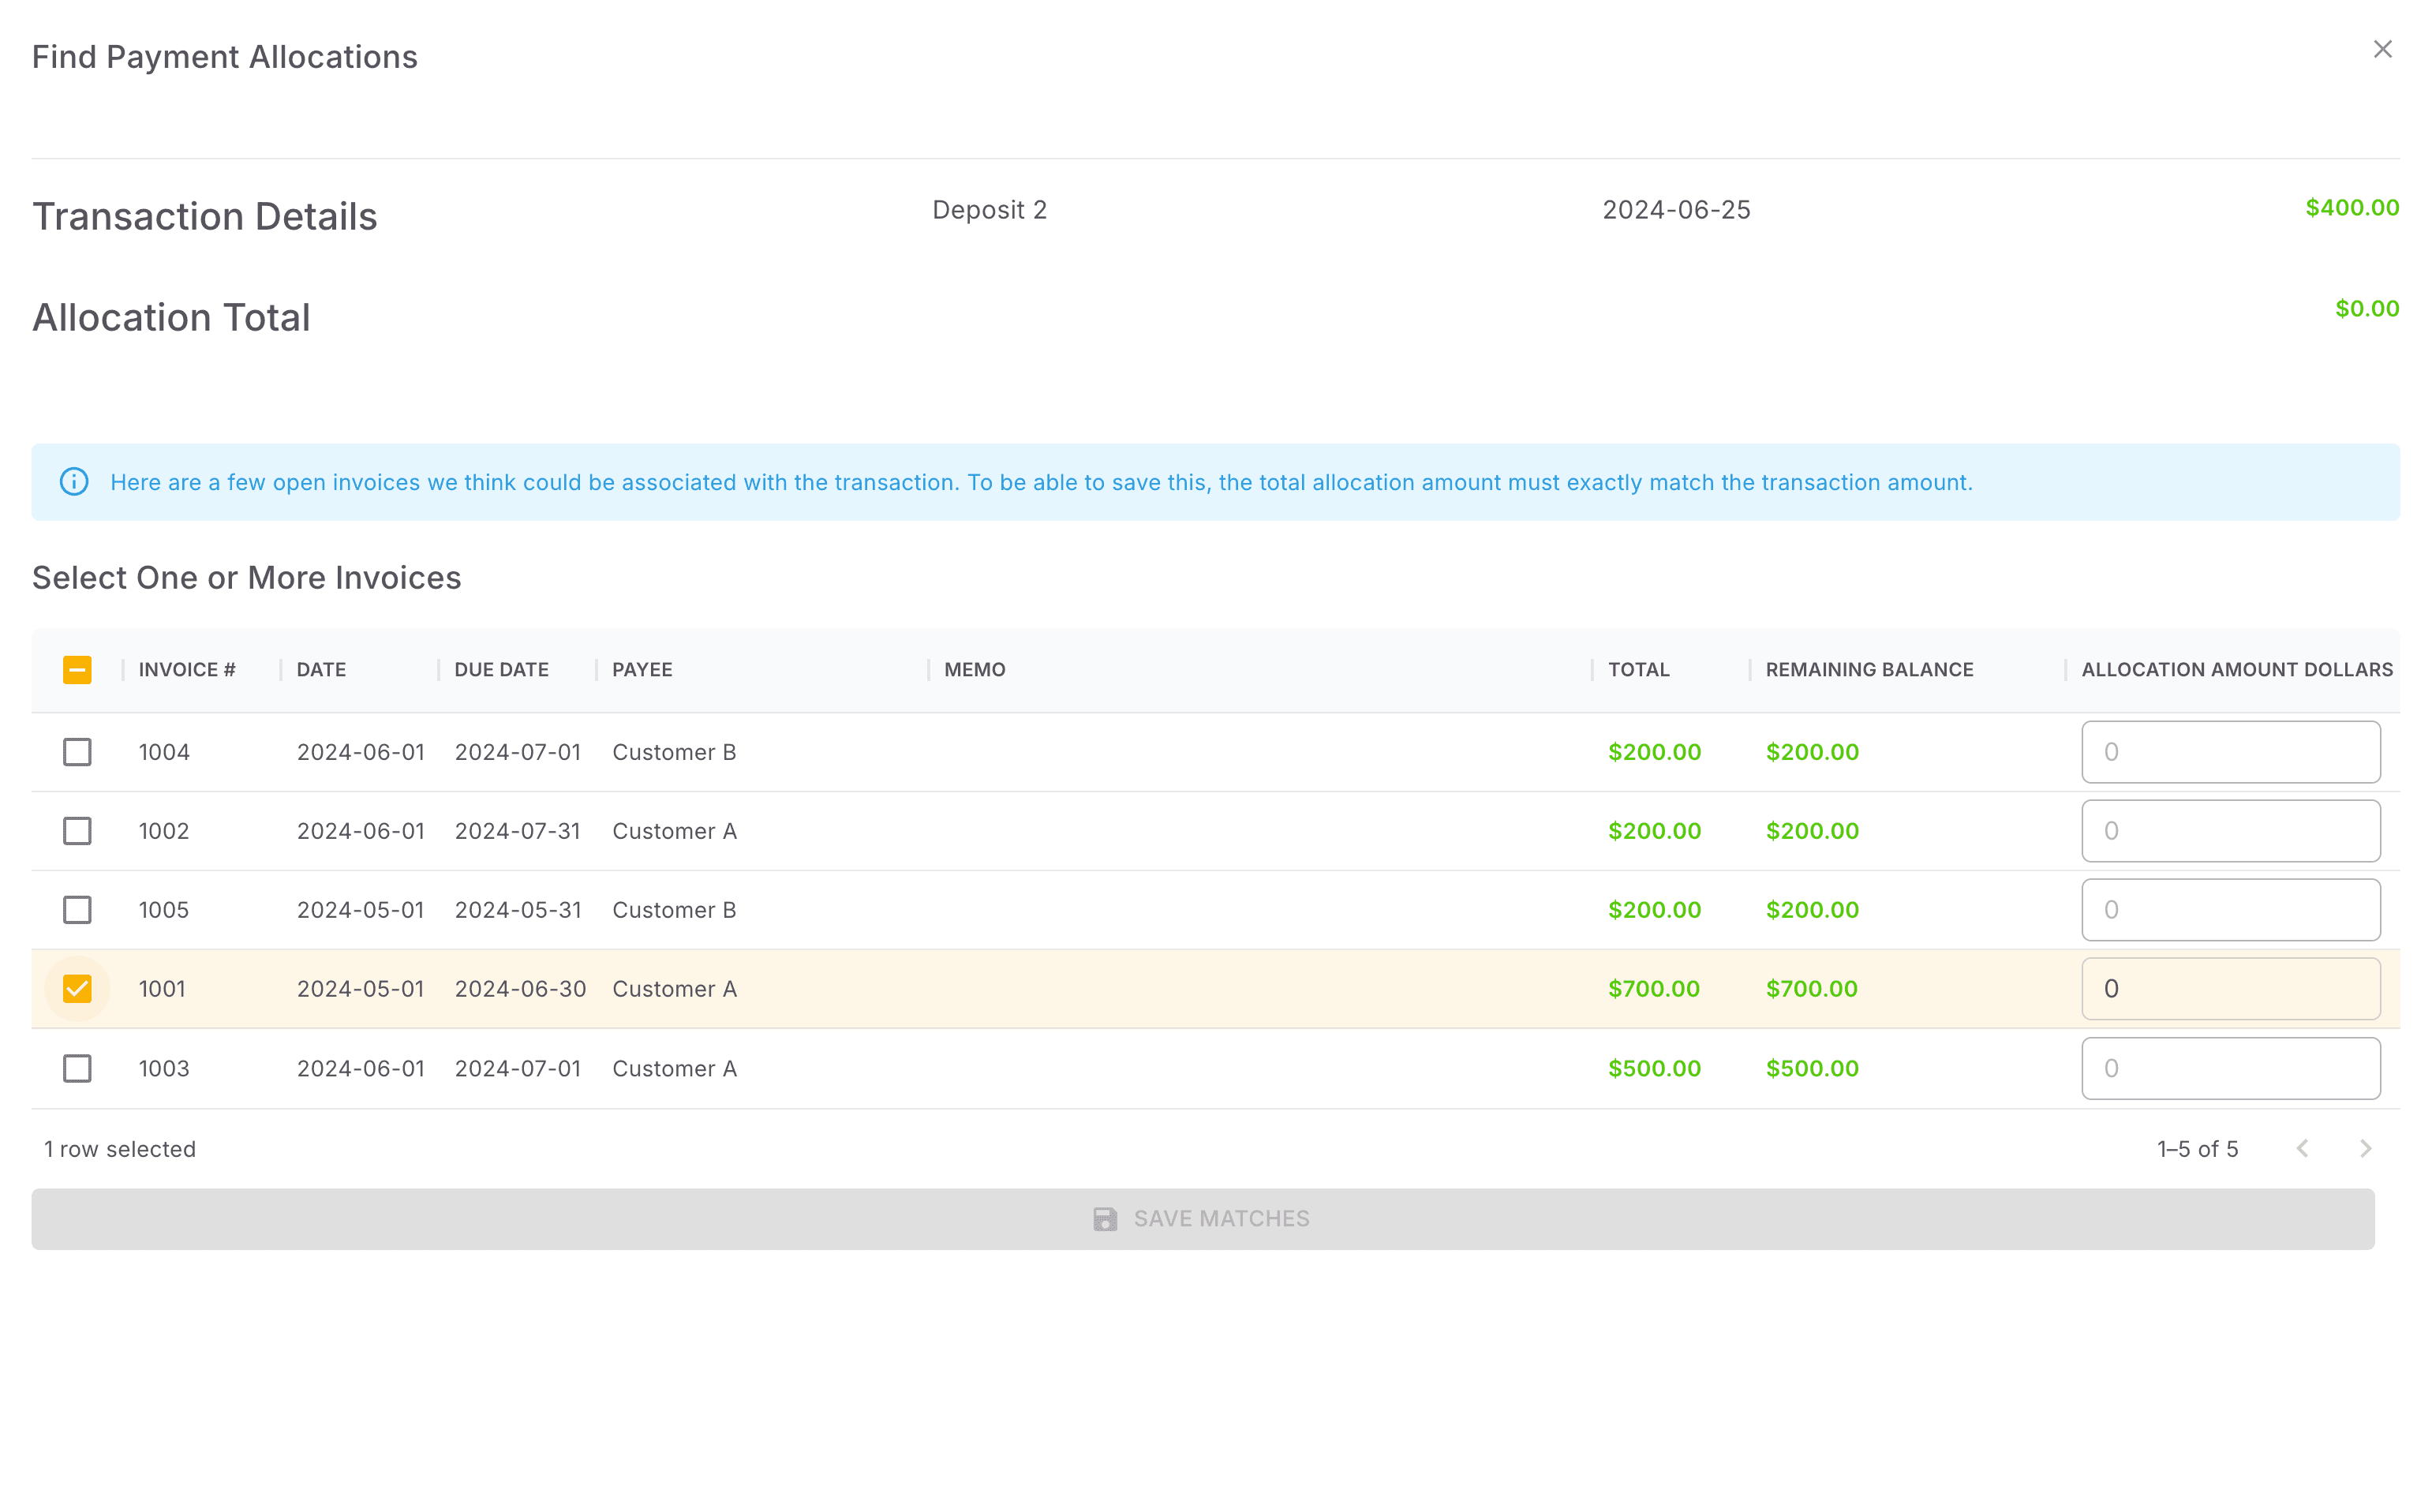Click the allocation amount field for invoice 1005
This screenshot has width=2432, height=1512.
click(x=2230, y=909)
